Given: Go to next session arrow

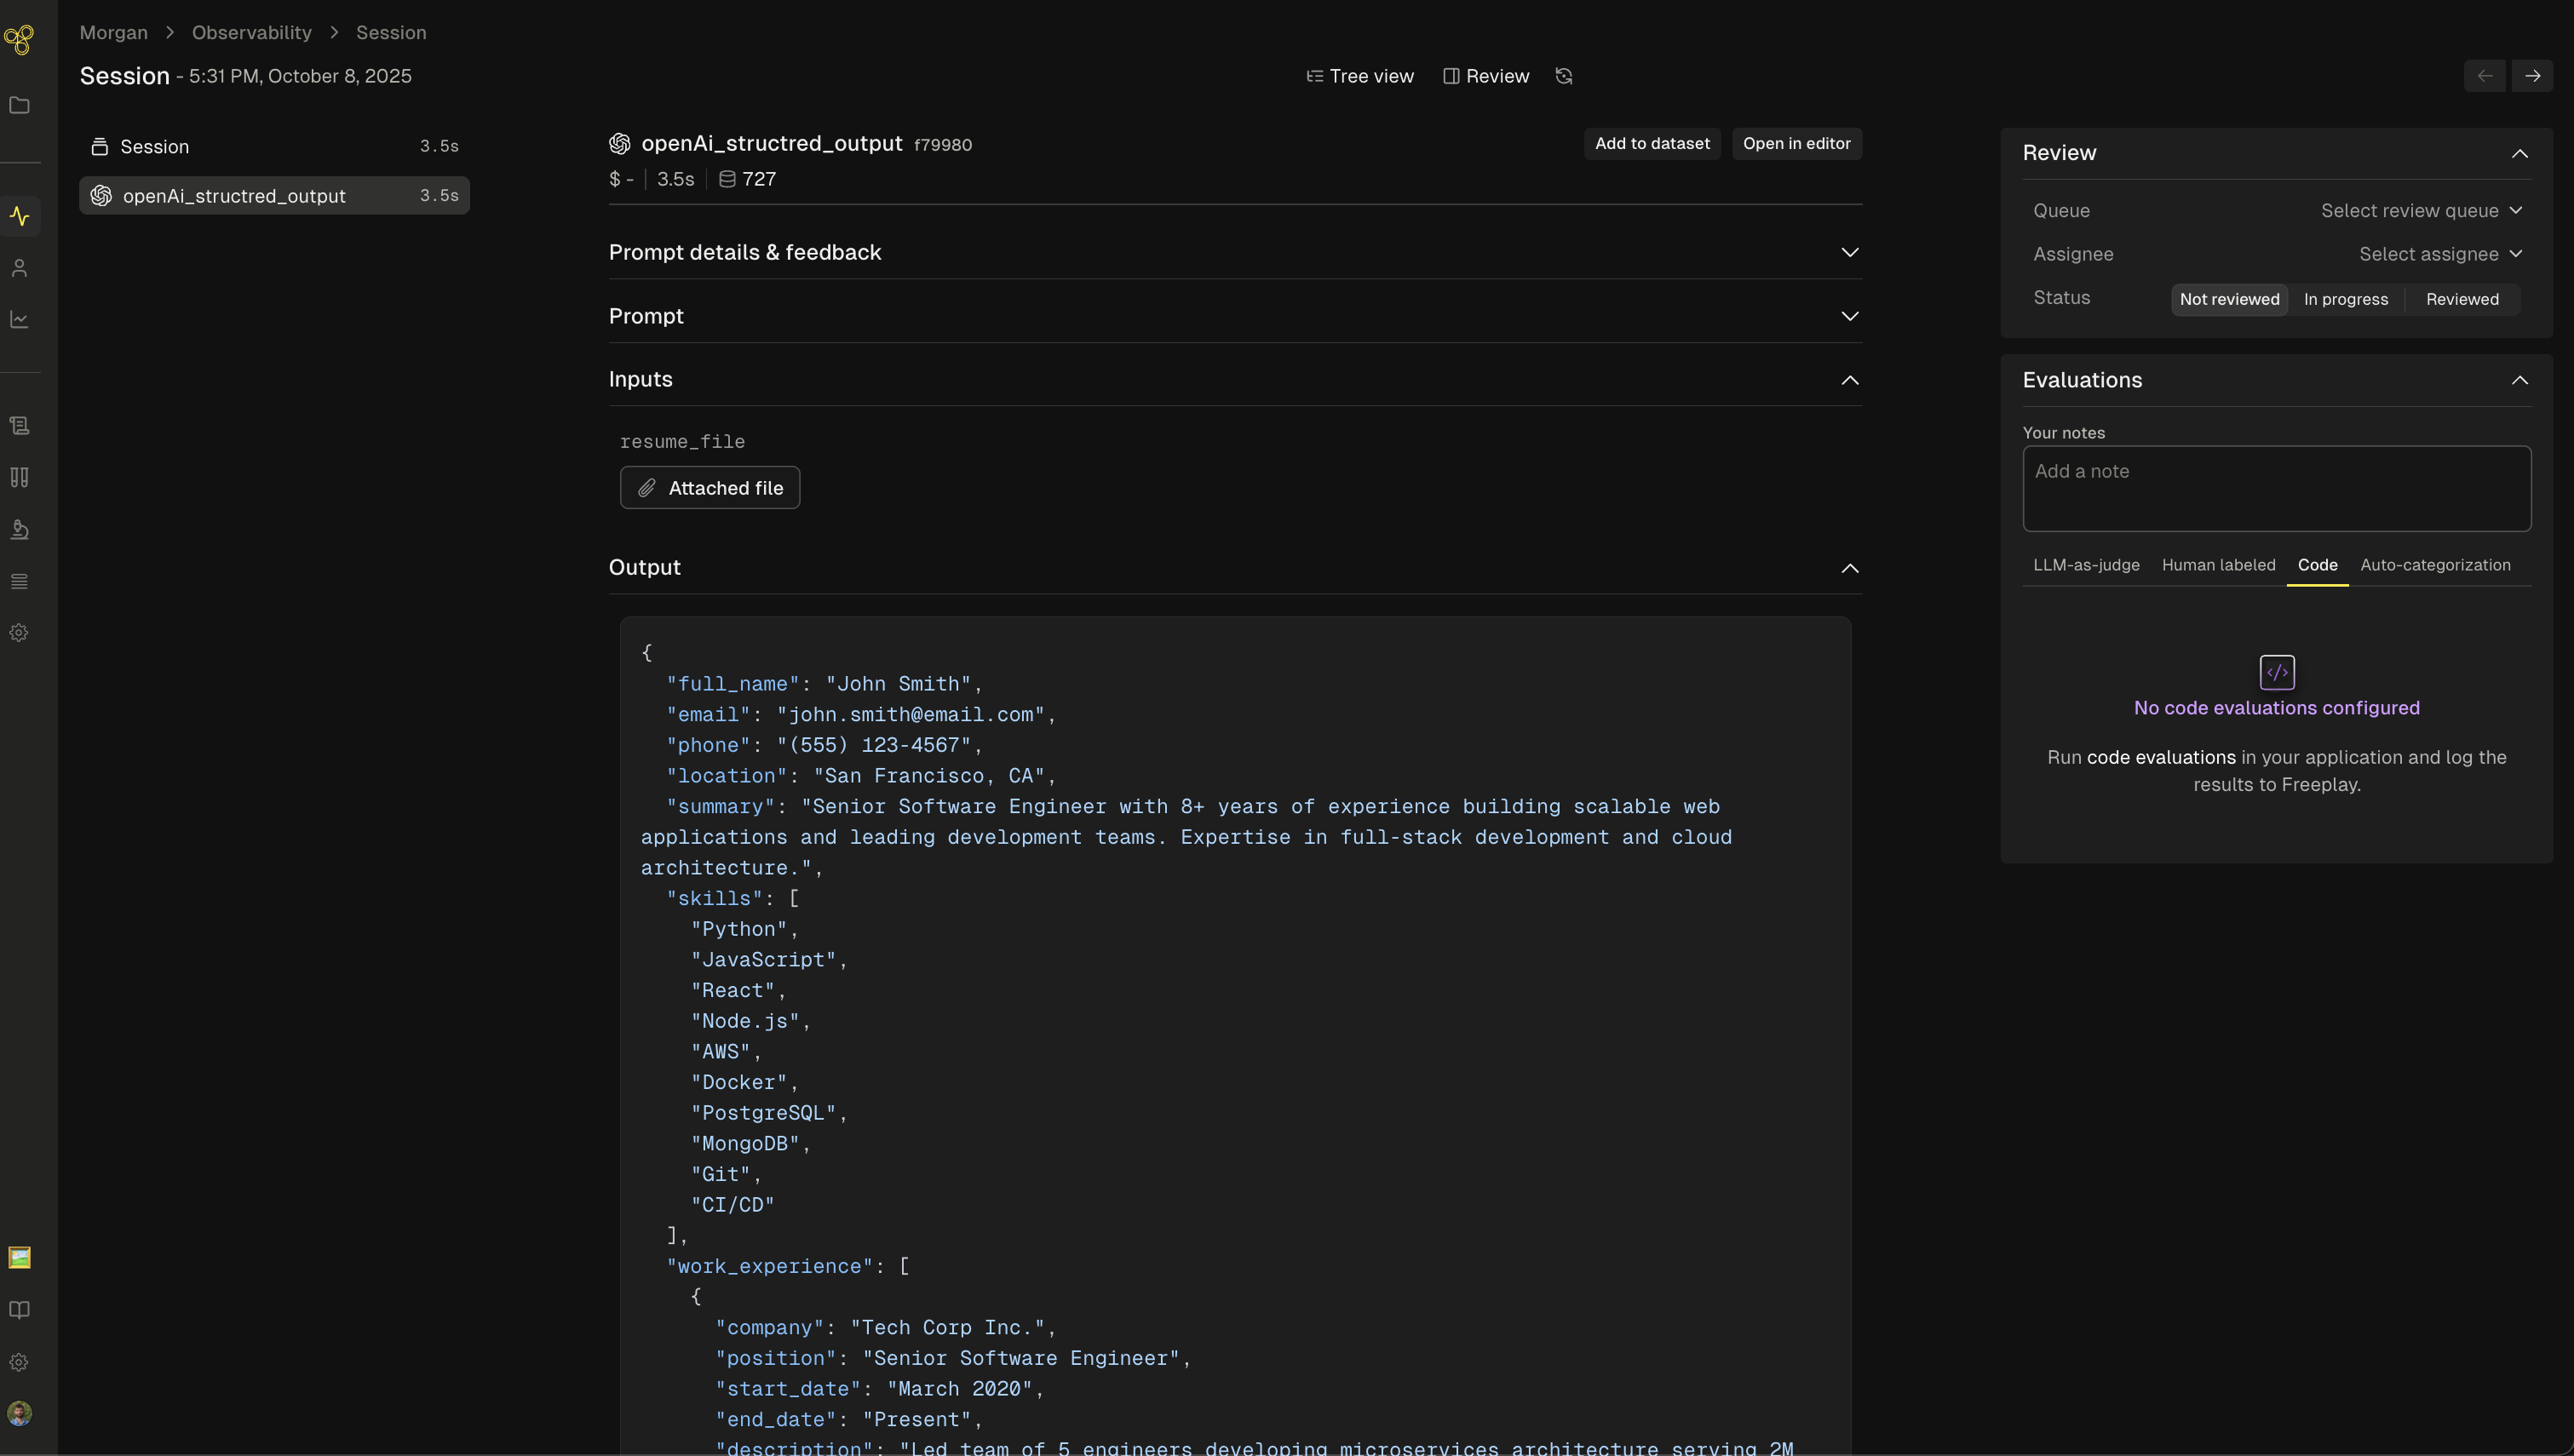Looking at the screenshot, I should pyautogui.click(x=2532, y=76).
